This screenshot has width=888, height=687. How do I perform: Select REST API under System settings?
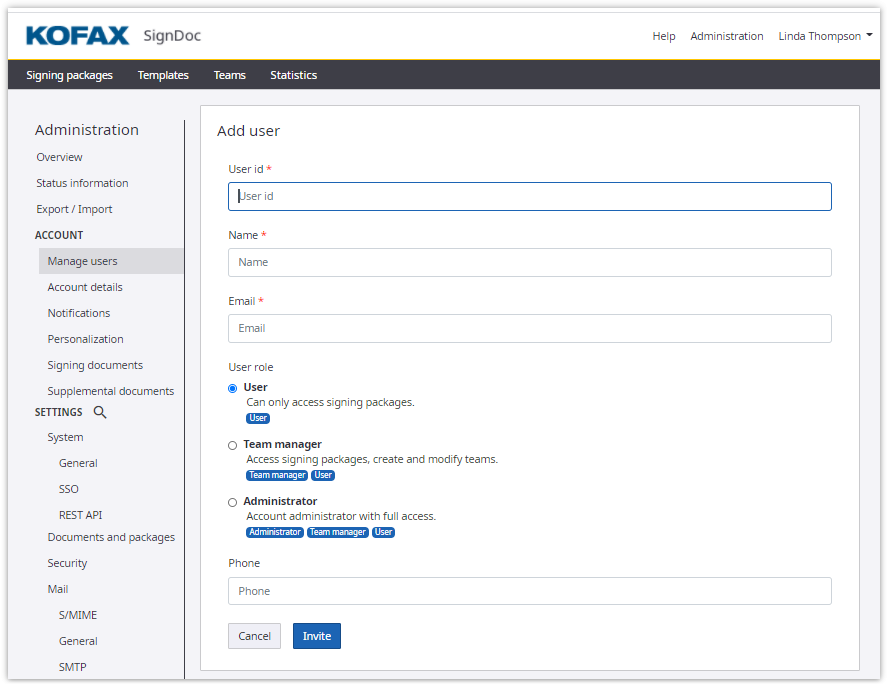[80, 515]
